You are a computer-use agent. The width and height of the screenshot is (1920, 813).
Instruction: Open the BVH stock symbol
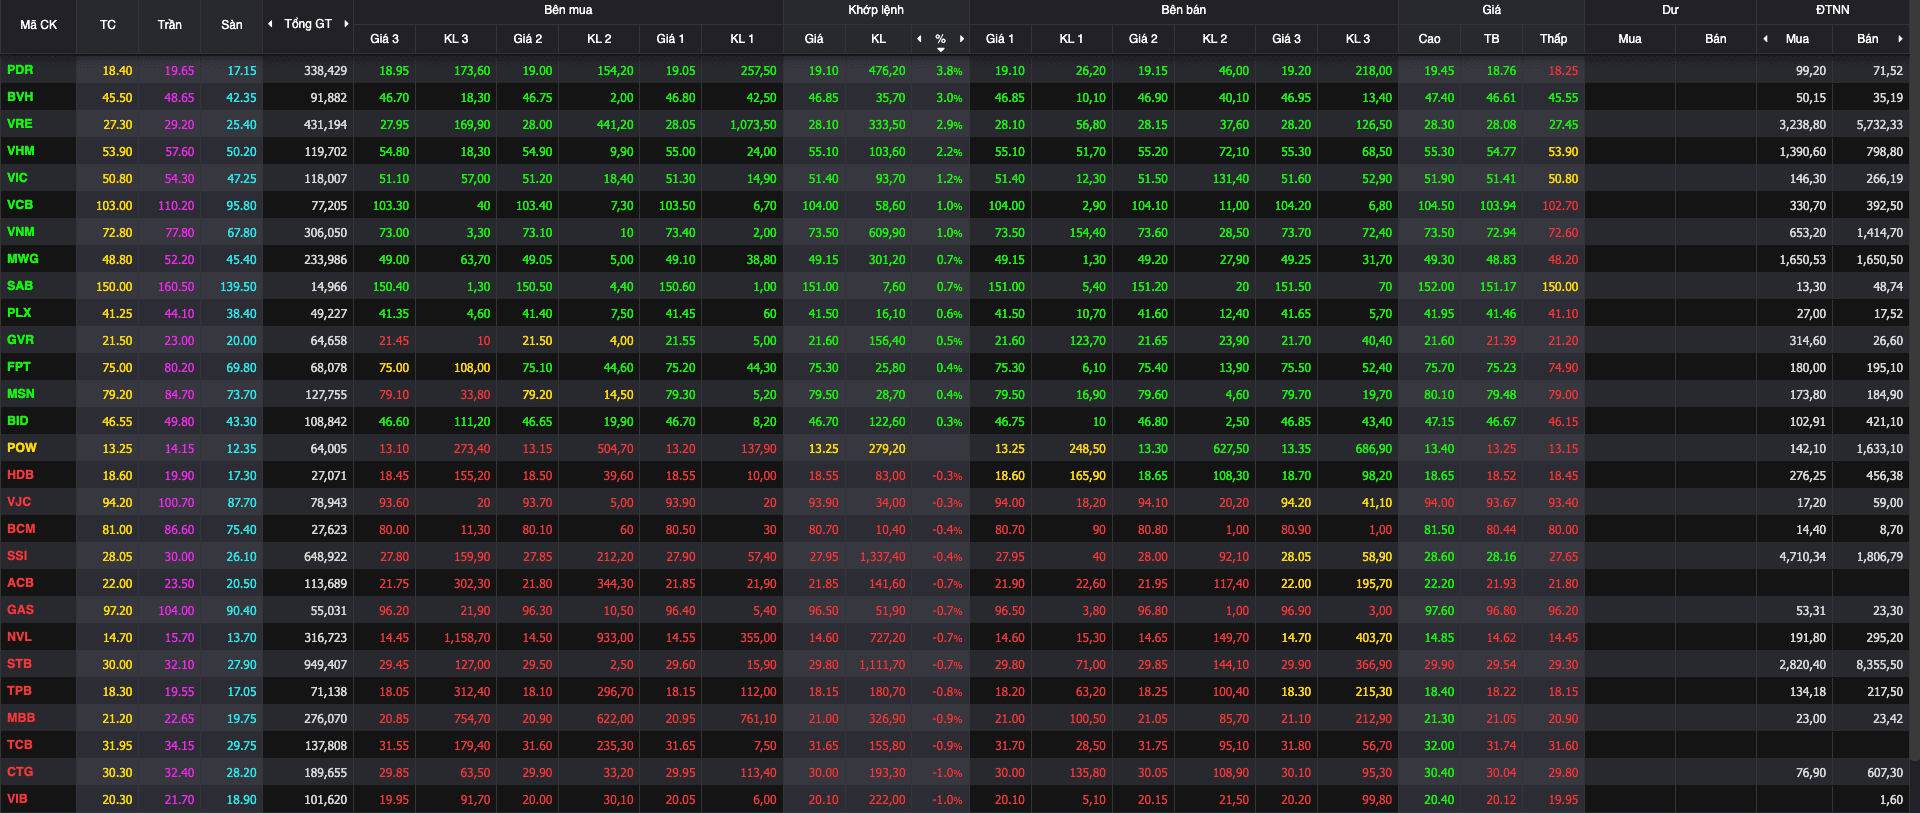pos(20,97)
